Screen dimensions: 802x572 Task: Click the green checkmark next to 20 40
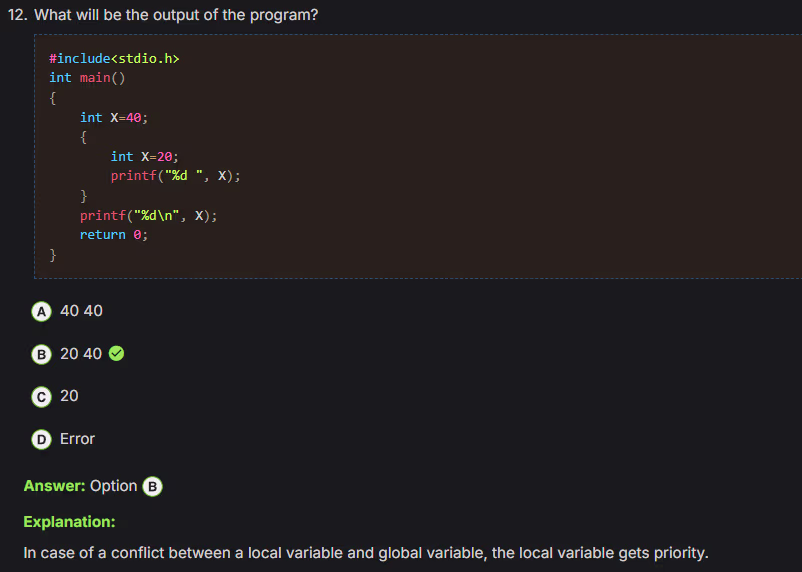[116, 353]
